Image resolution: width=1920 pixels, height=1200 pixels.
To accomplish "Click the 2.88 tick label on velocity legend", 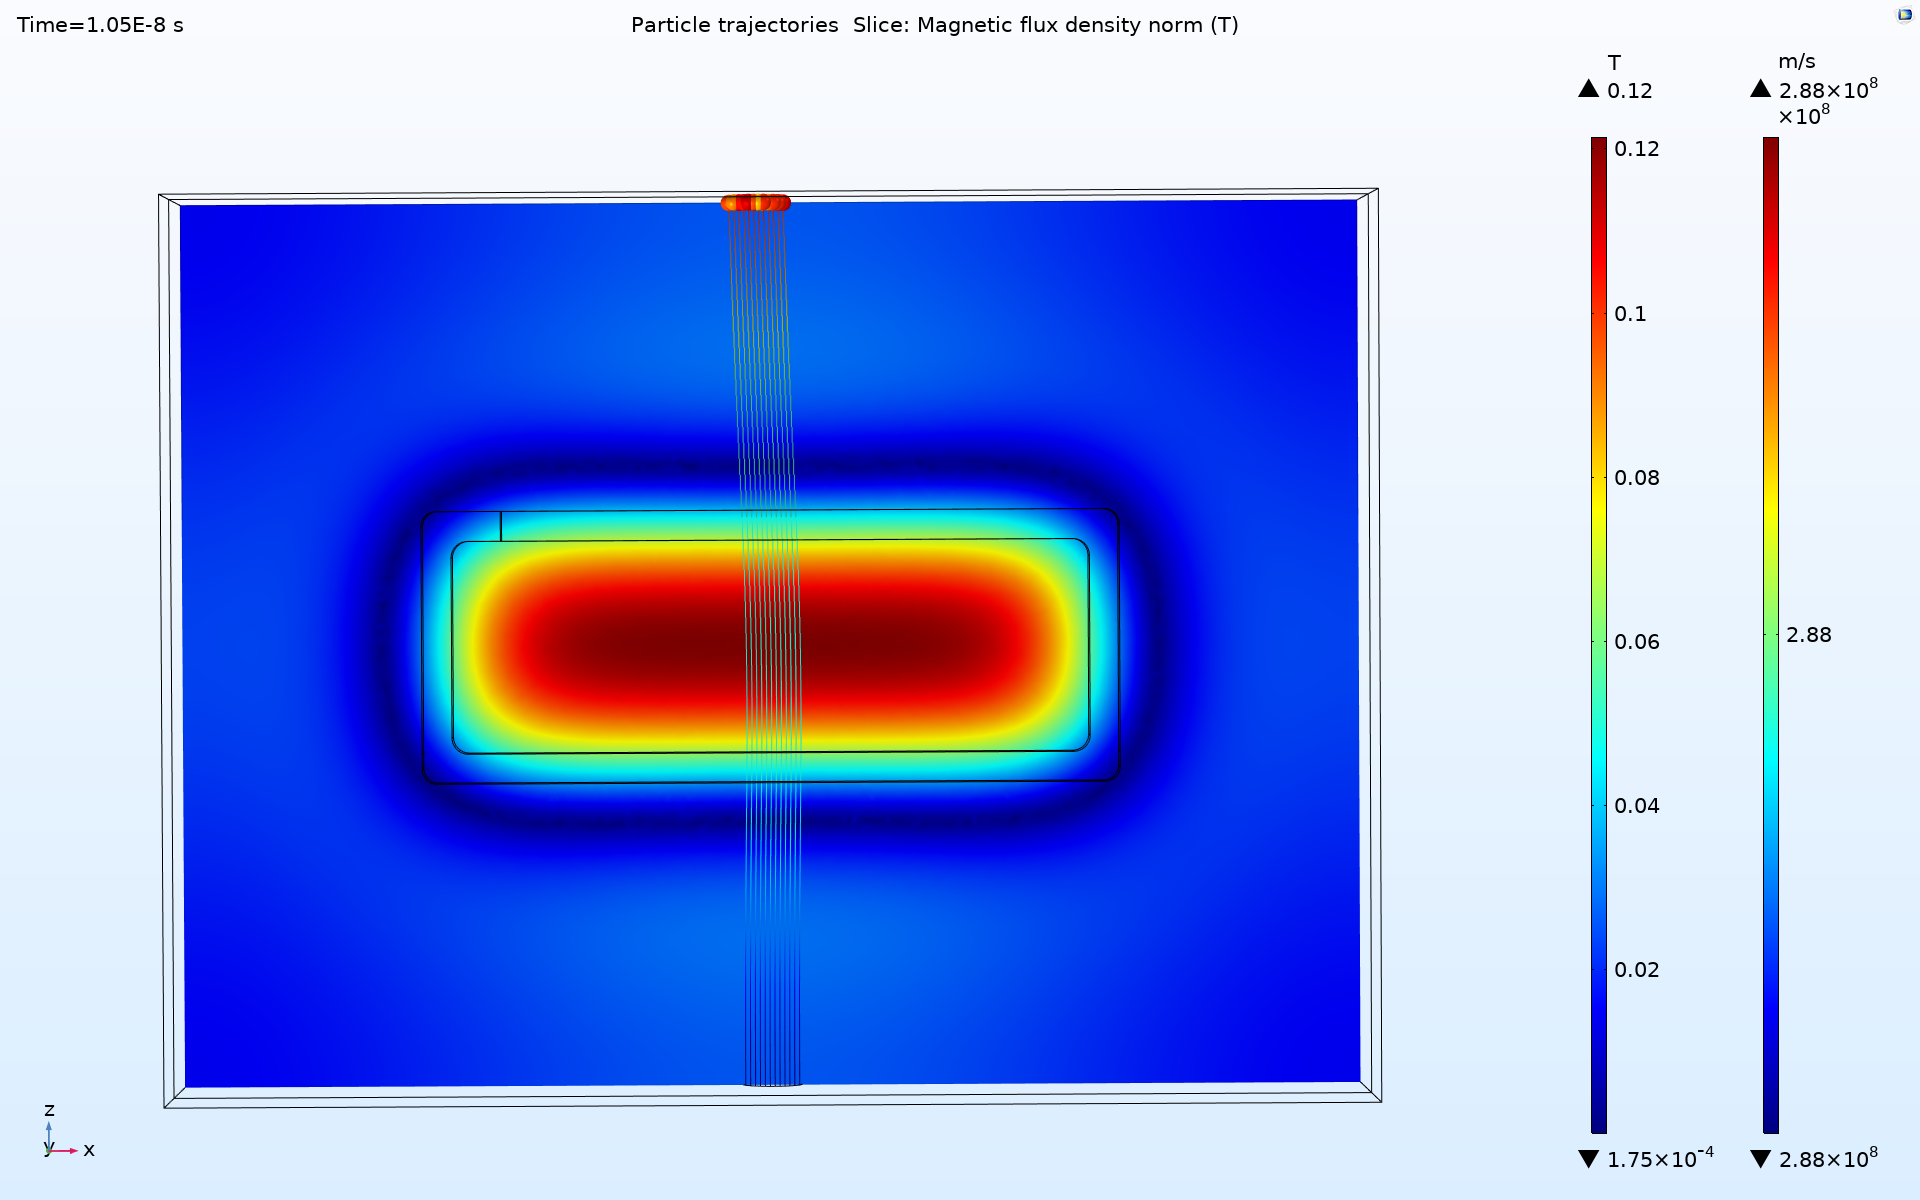I will [1808, 635].
